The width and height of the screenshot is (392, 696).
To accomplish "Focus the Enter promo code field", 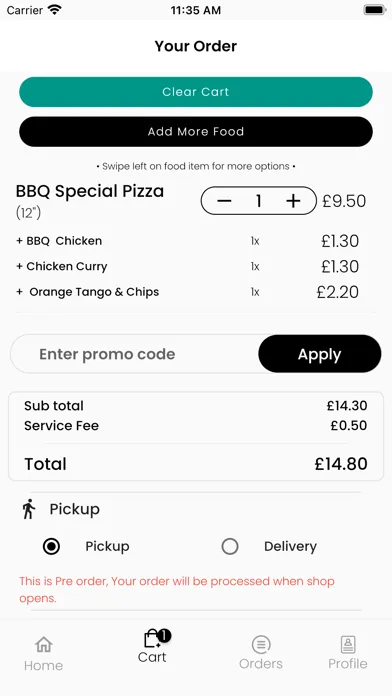I will click(135, 354).
